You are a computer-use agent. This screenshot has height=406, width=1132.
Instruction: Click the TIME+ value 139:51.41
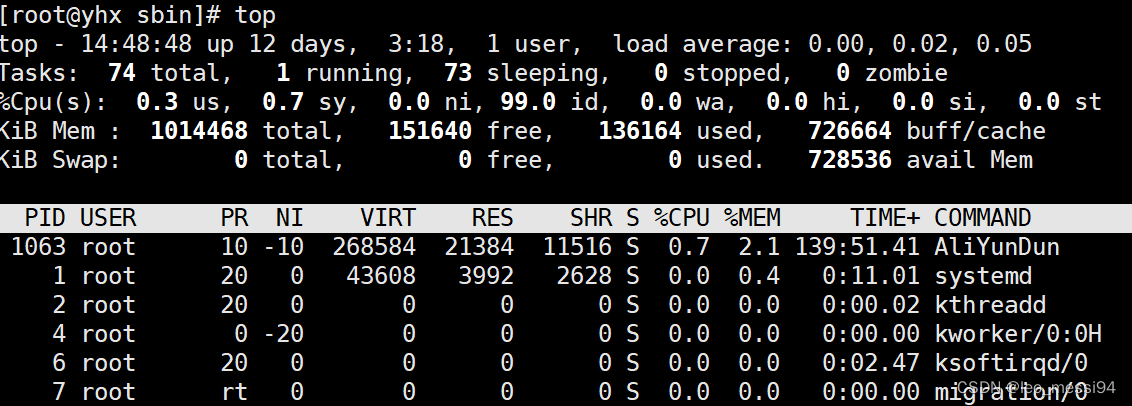tap(858, 247)
